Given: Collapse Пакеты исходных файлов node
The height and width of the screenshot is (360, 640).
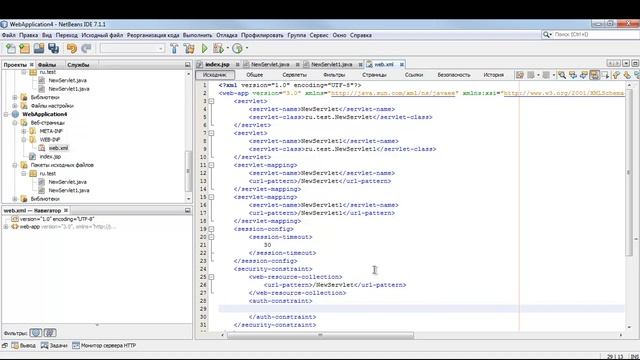Looking at the screenshot, I should click(x=15, y=165).
